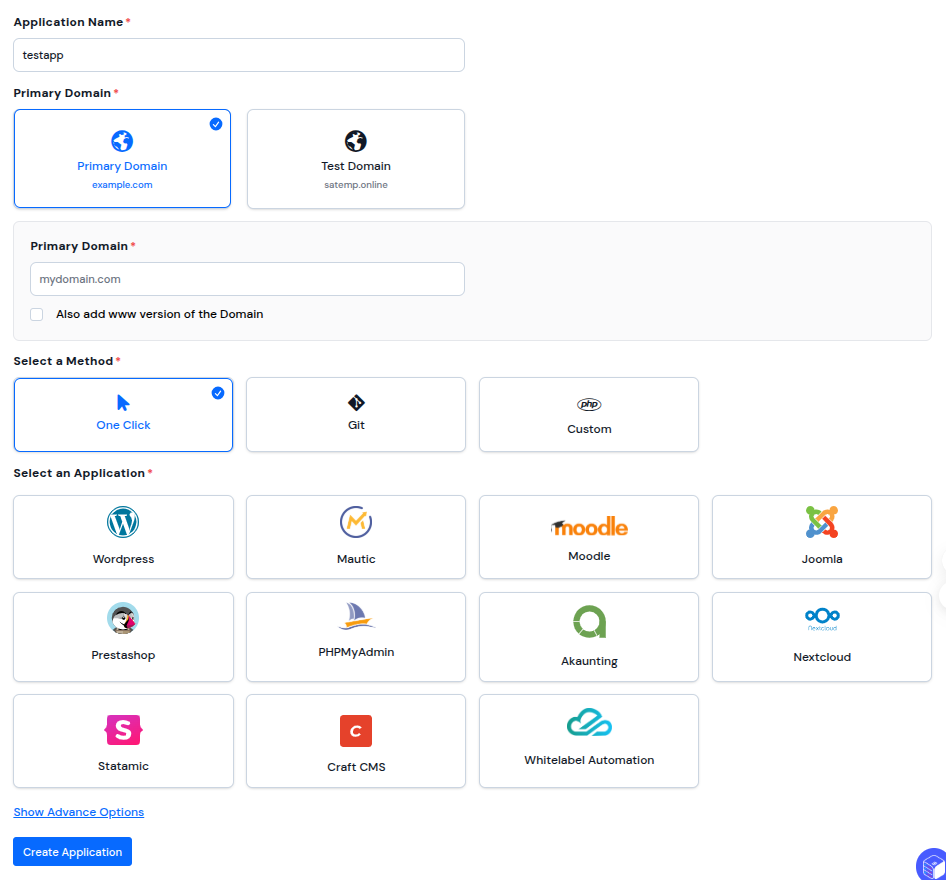Click the Whitelabel Automation label text
Viewport: 946px width, 880px height.
(589, 760)
